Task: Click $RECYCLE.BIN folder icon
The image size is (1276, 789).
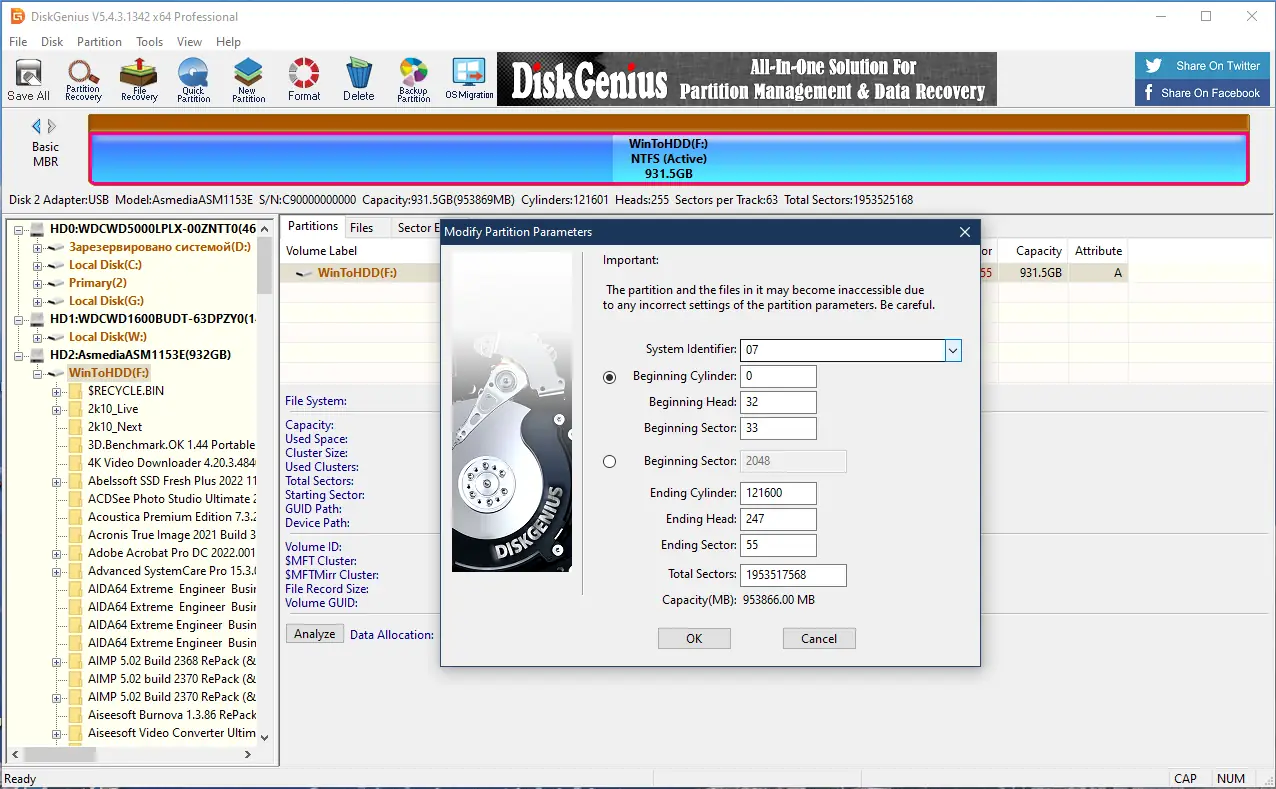Action: click(x=75, y=391)
